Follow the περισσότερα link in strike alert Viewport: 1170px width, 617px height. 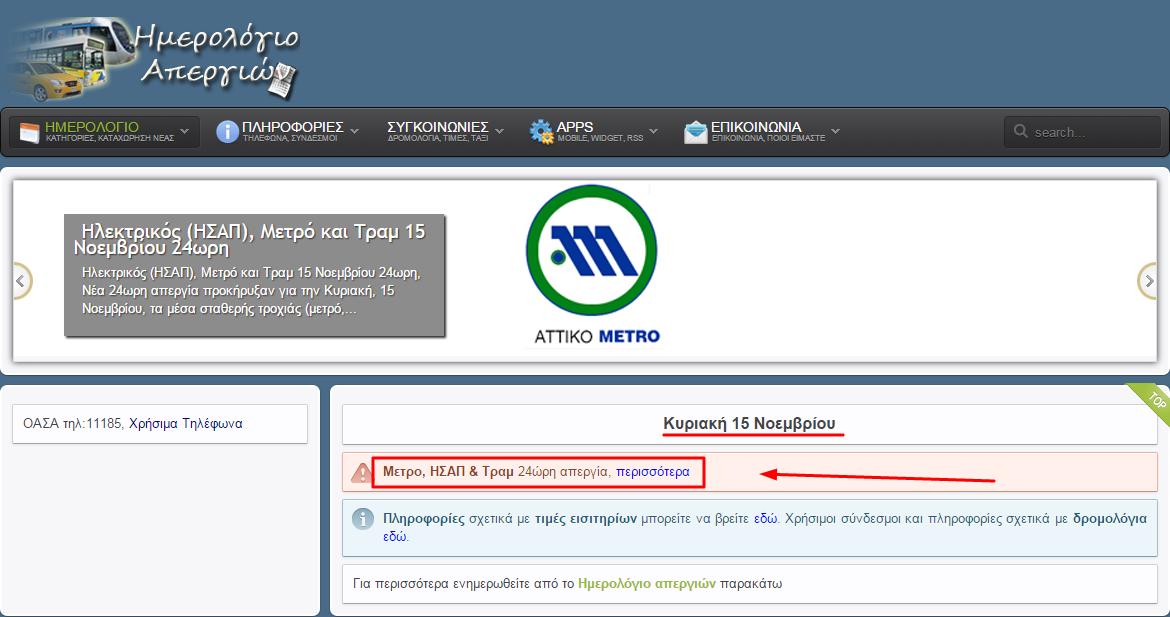tap(653, 472)
